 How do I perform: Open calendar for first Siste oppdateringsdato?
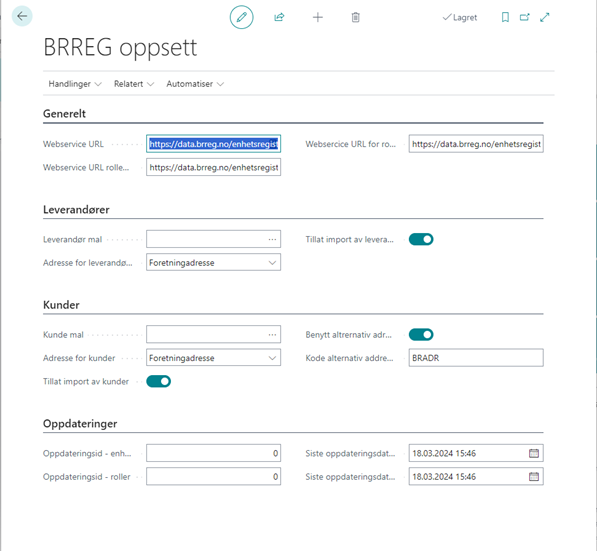534,453
